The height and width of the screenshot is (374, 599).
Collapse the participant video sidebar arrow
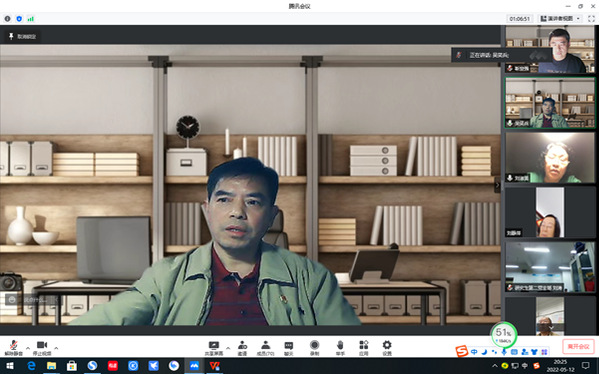497,185
